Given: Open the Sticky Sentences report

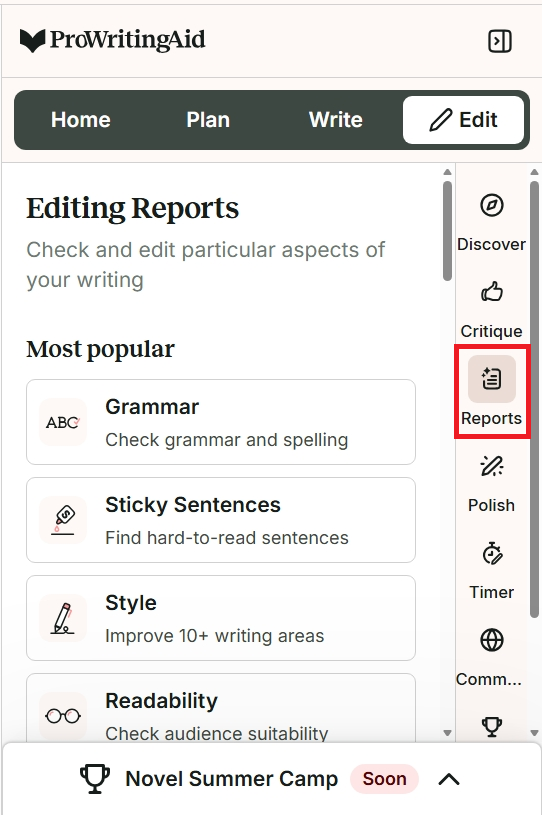Looking at the screenshot, I should (x=221, y=520).
